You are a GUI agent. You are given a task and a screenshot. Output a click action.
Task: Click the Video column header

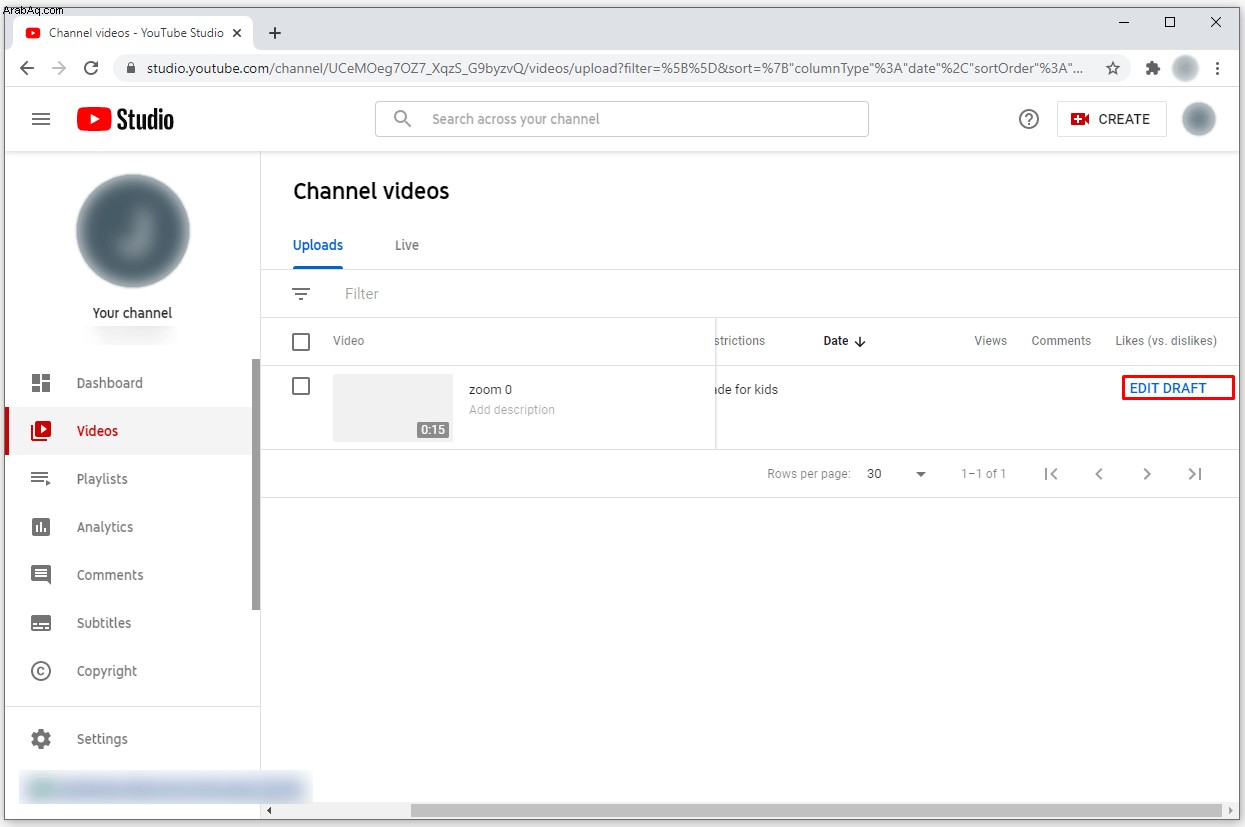pyautogui.click(x=349, y=341)
